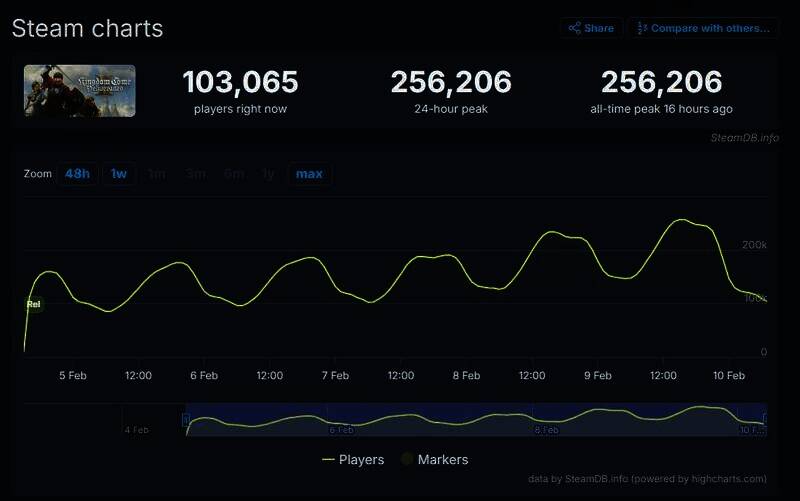This screenshot has height=501, width=800.
Task: Select the 3m zoom range
Action: [x=195, y=174]
